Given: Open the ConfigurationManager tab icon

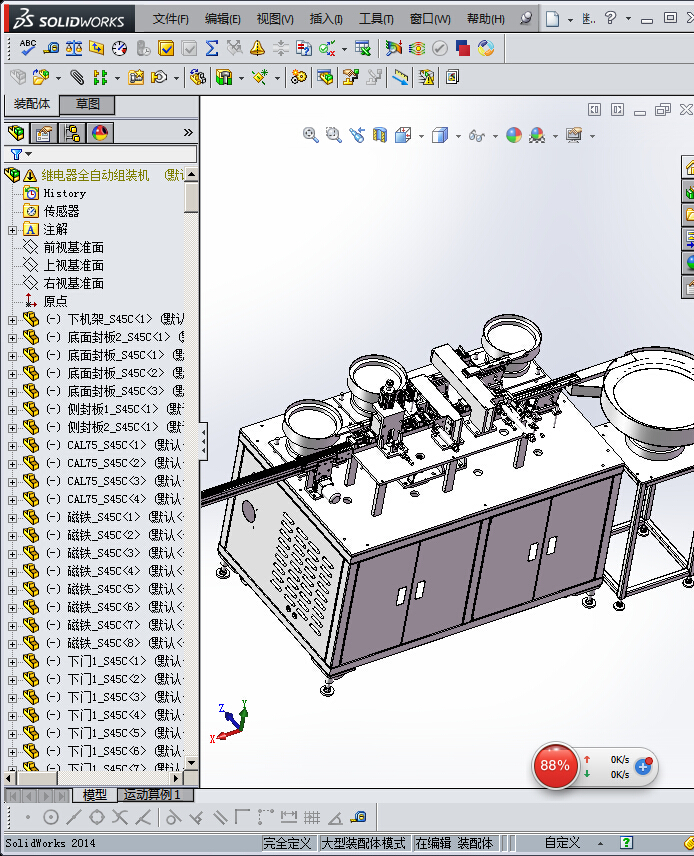Looking at the screenshot, I should pos(72,133).
